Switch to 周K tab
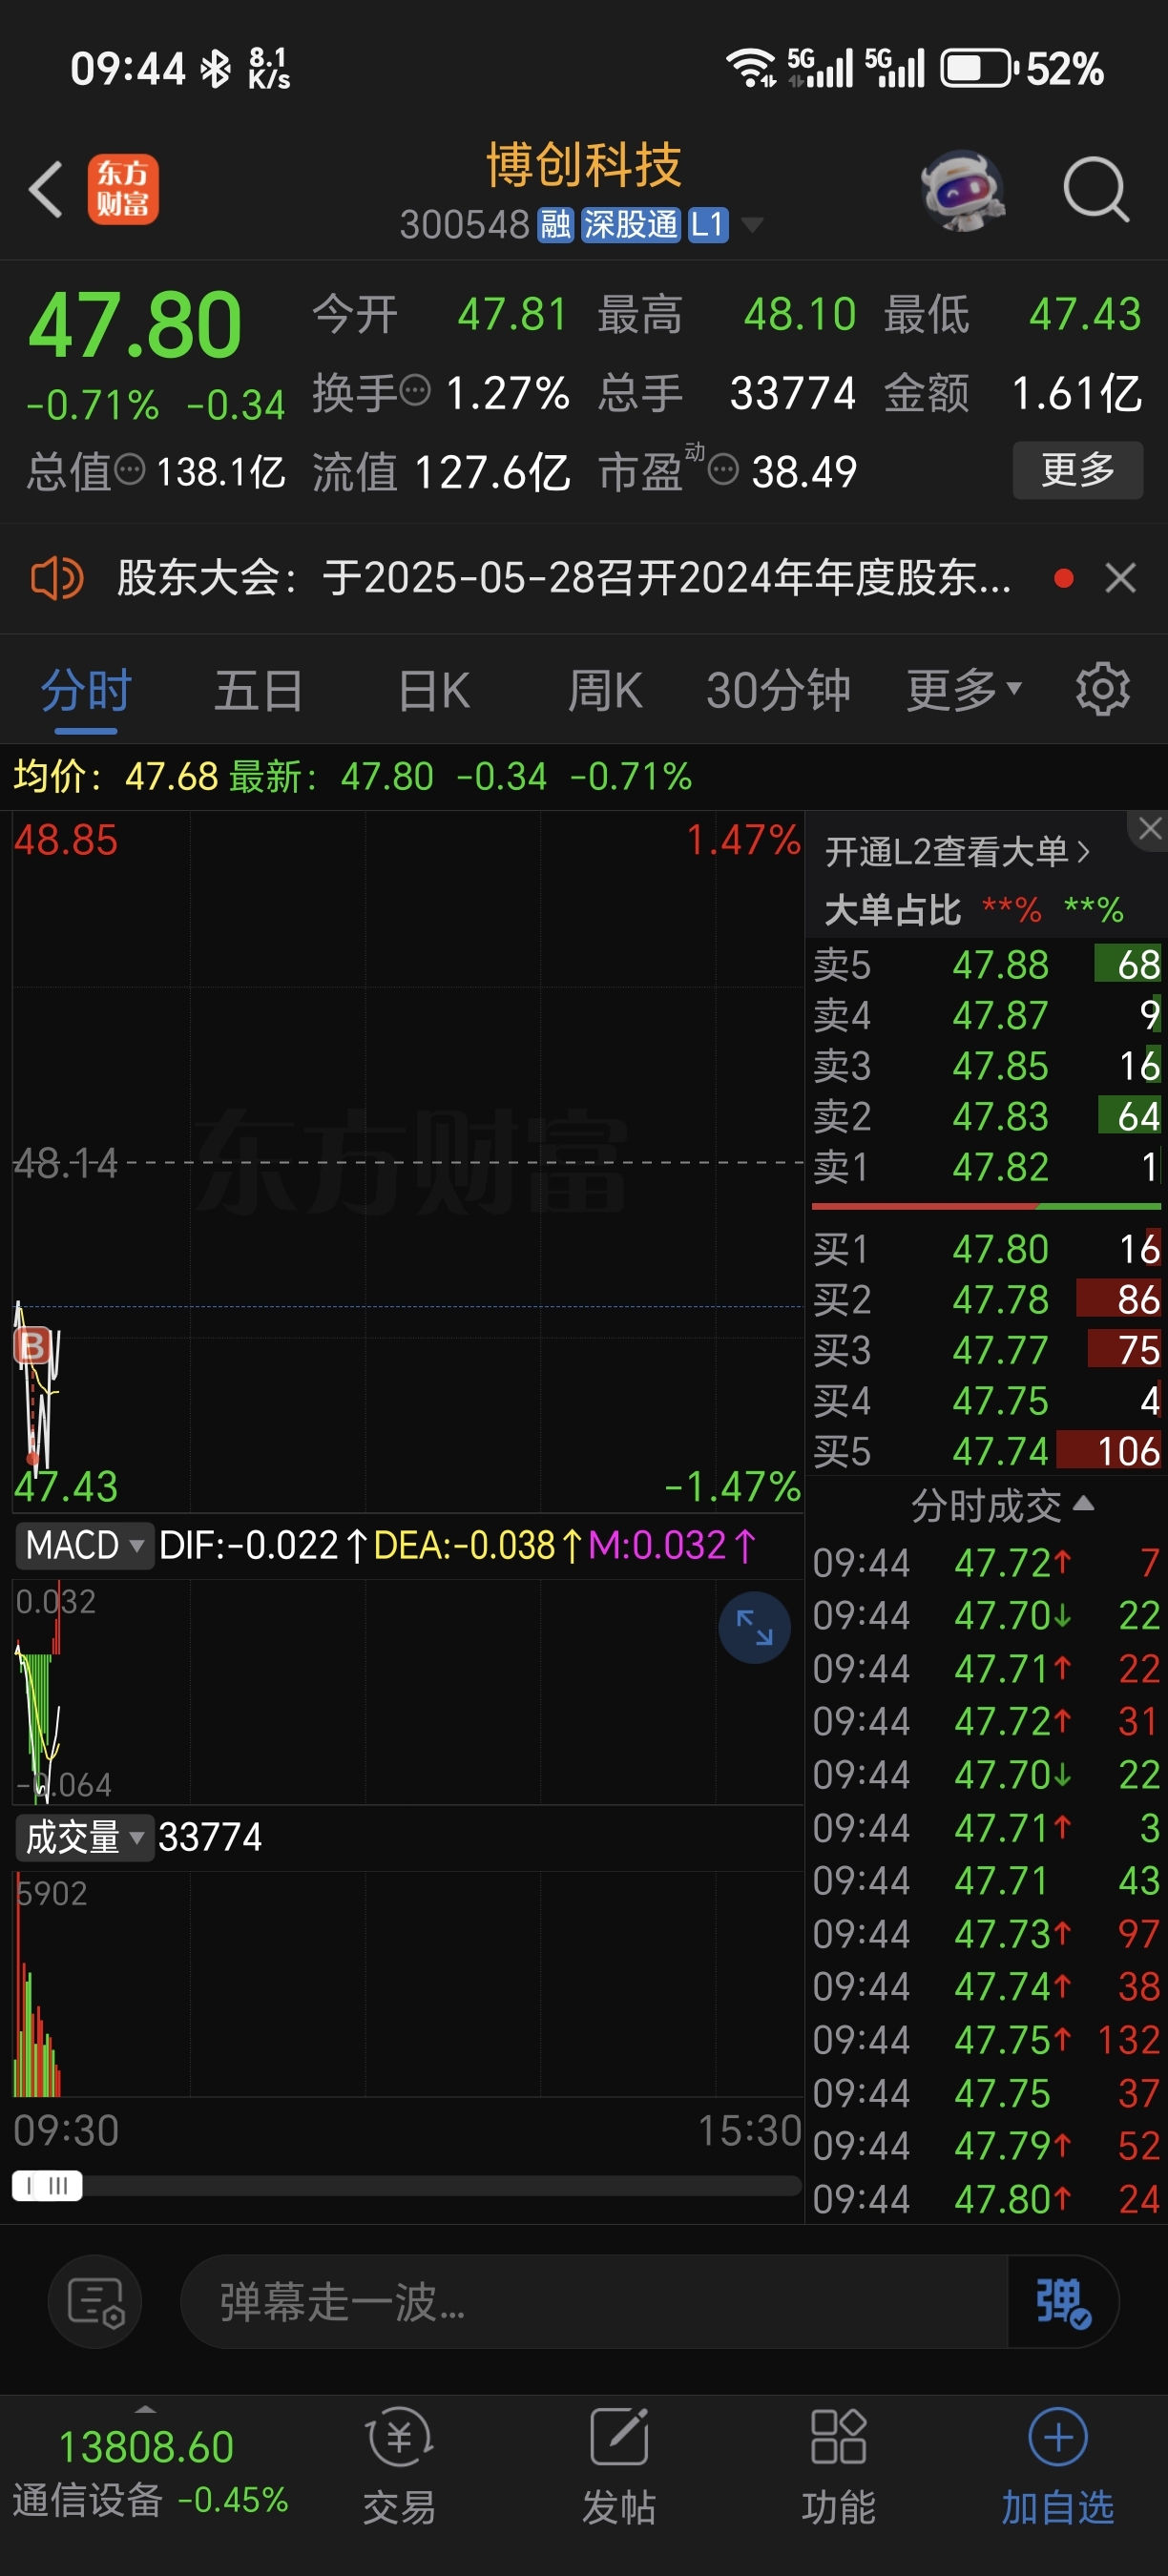This screenshot has height=2576, width=1168. click(x=605, y=691)
